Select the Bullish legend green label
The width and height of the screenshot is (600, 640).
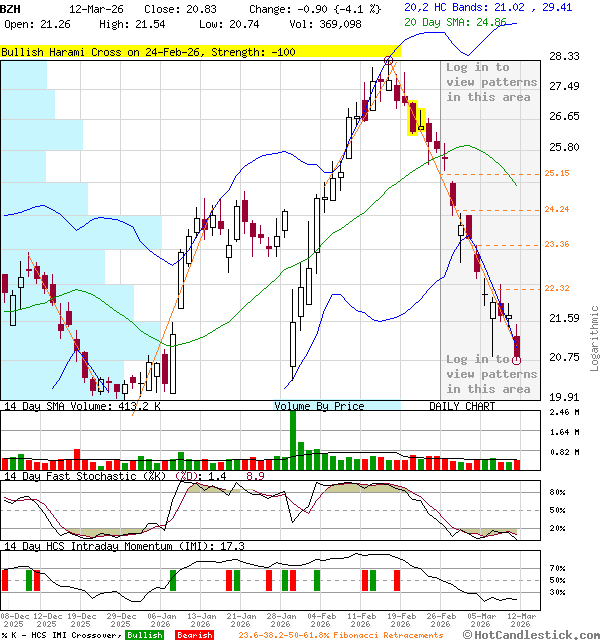tap(144, 635)
